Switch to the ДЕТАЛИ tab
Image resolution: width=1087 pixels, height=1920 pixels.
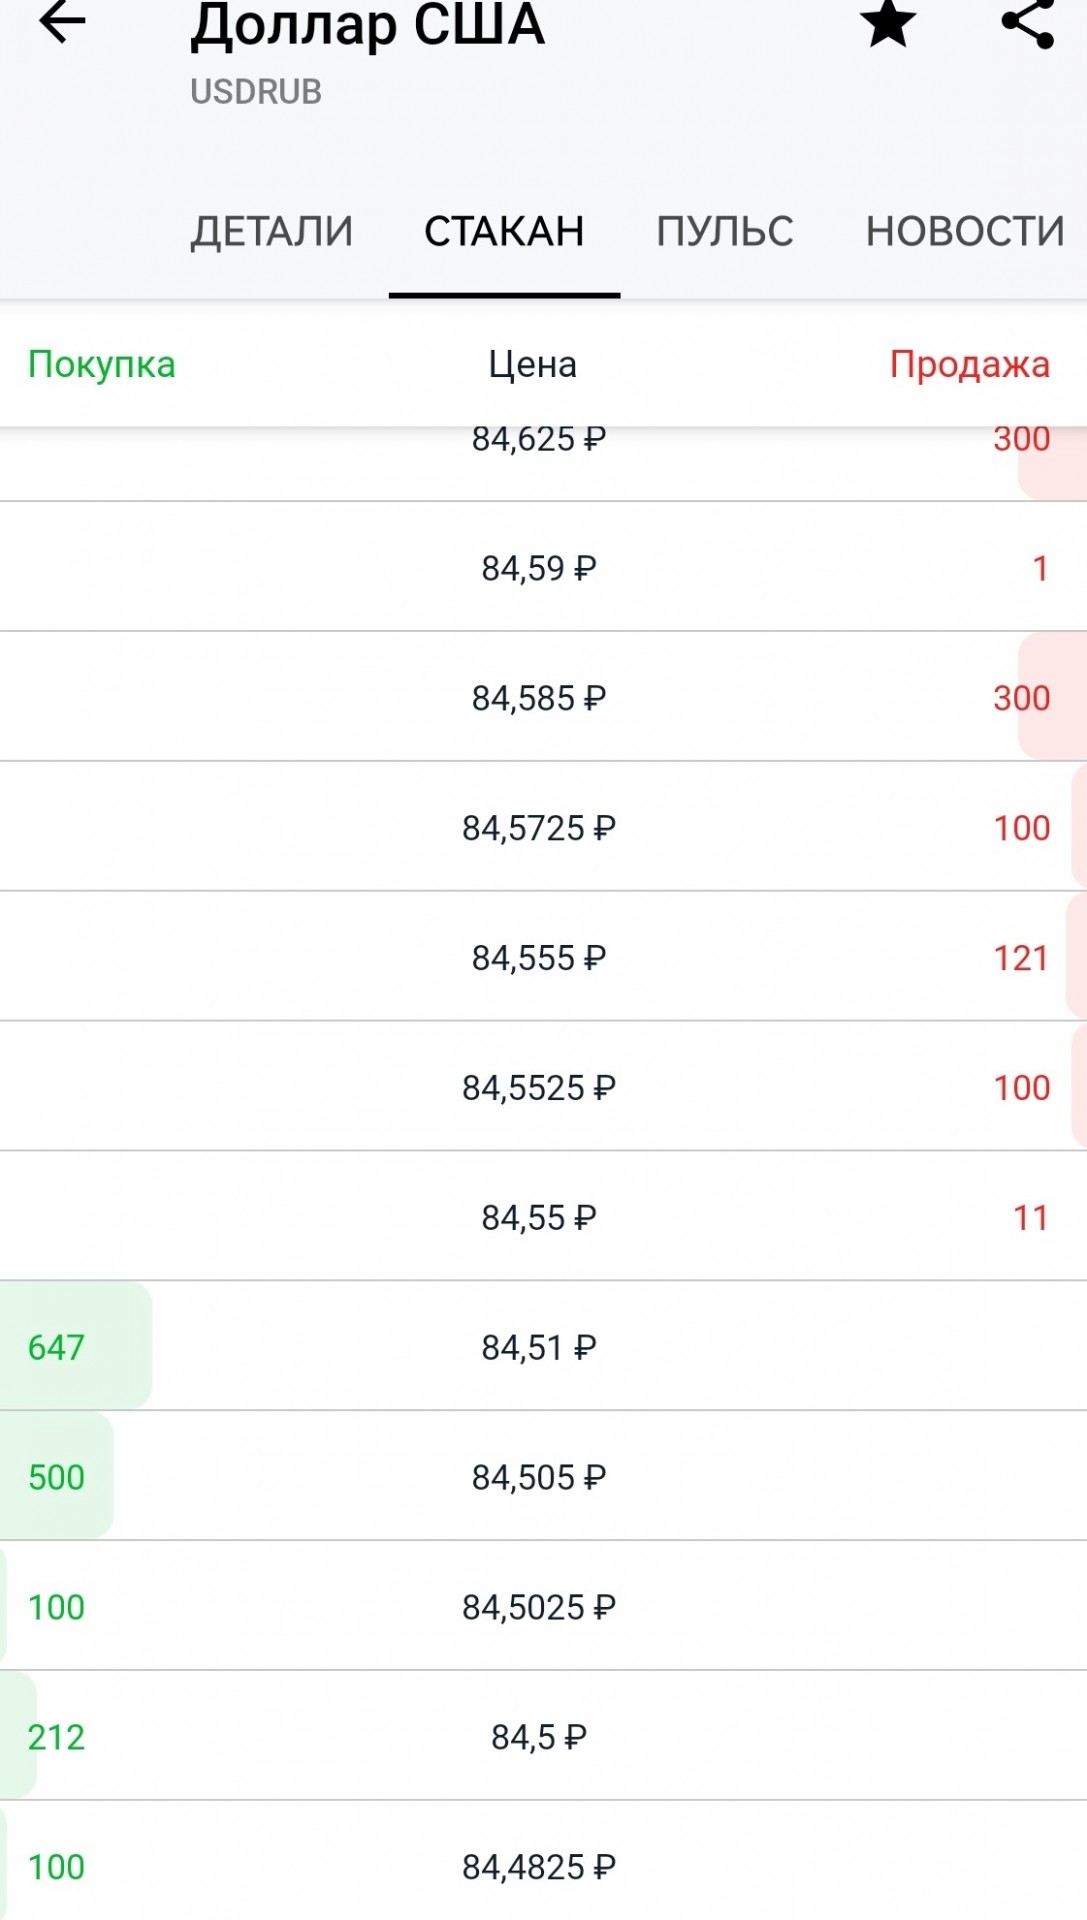click(272, 232)
